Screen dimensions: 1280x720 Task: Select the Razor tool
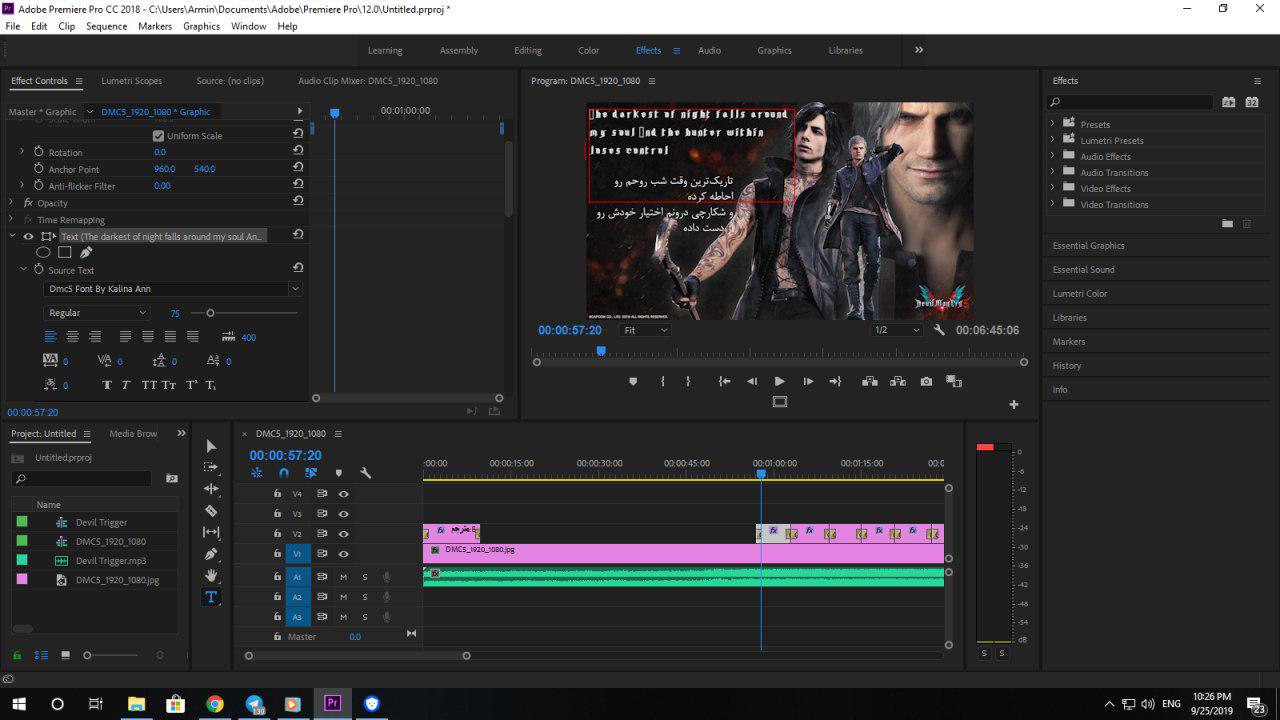(211, 511)
